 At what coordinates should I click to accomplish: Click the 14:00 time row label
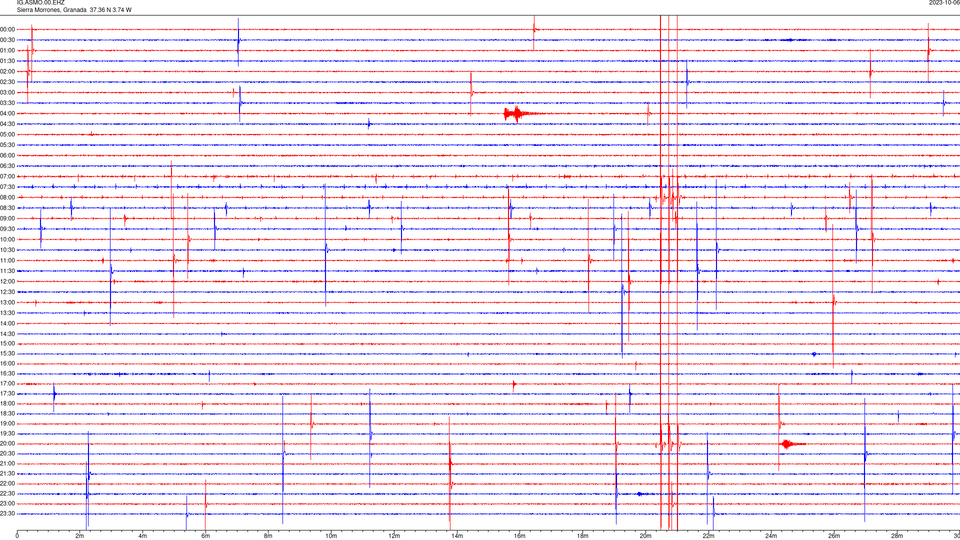click(7, 323)
